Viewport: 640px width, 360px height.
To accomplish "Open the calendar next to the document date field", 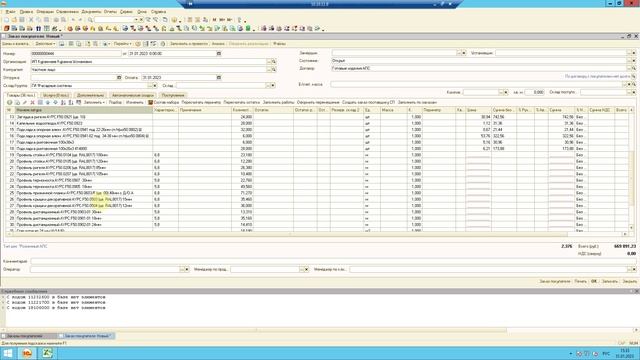I will click(219, 53).
